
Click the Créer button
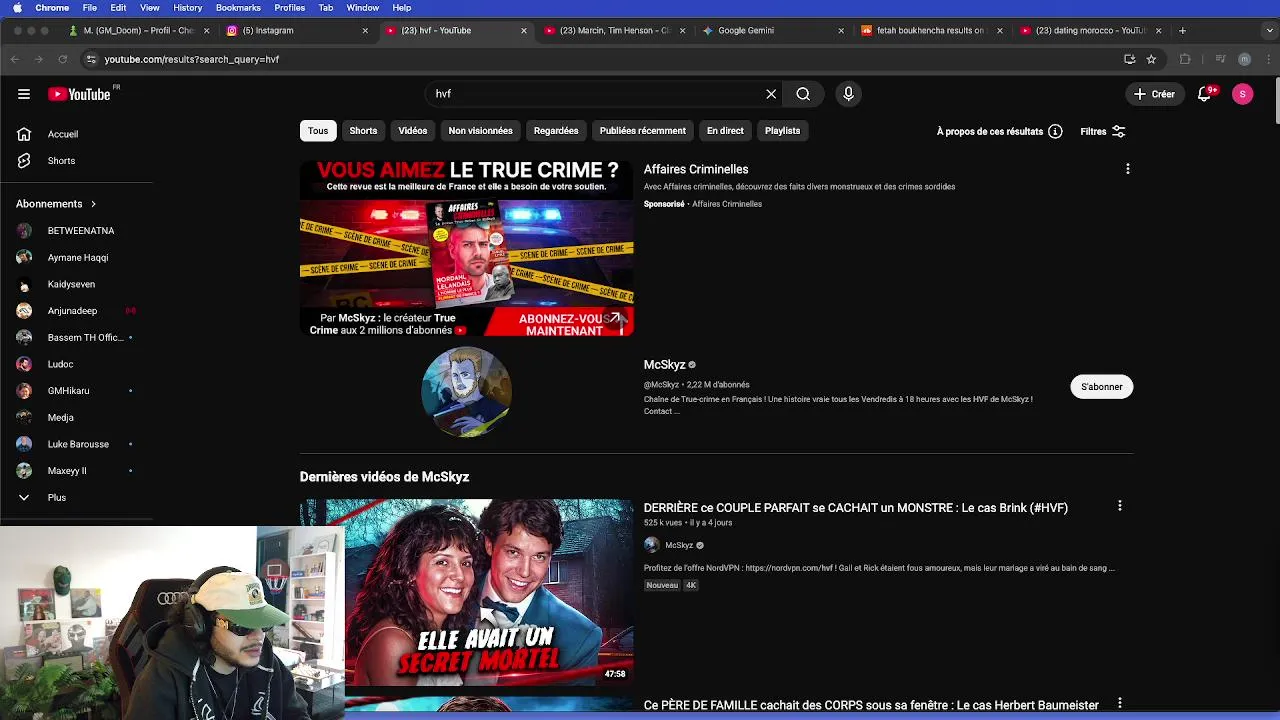(1153, 94)
